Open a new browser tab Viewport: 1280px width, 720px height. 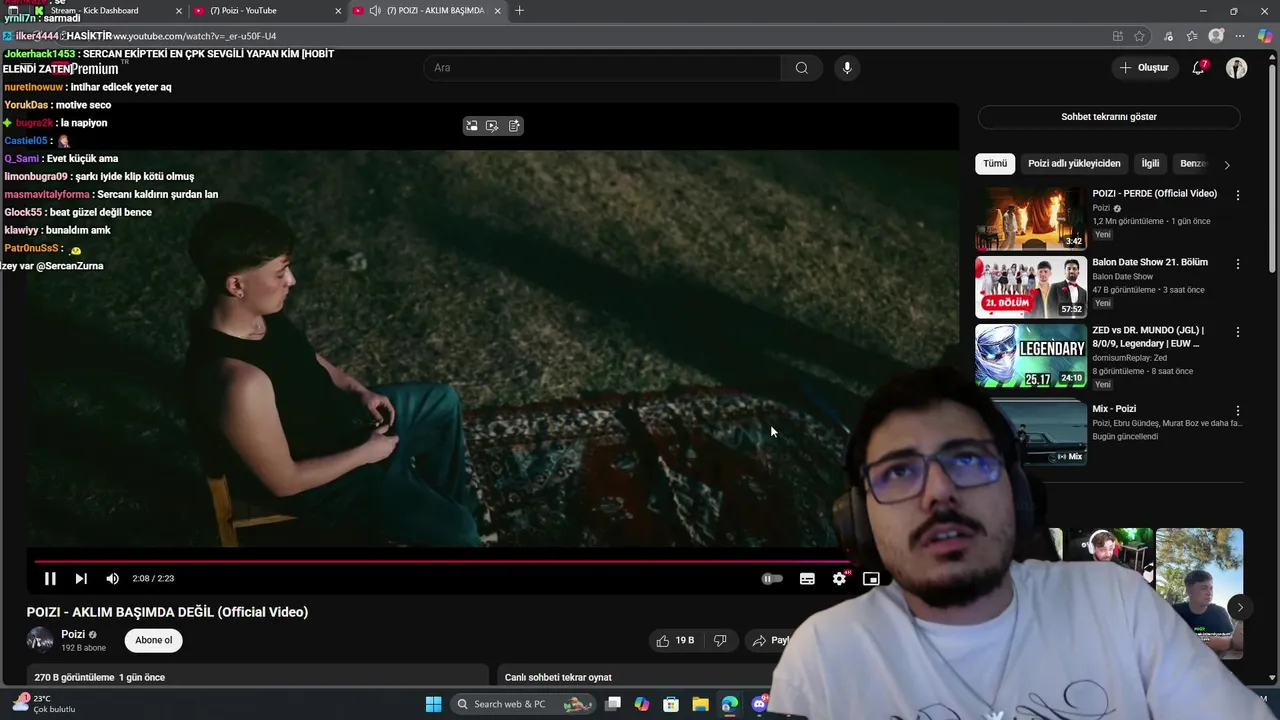point(519,11)
